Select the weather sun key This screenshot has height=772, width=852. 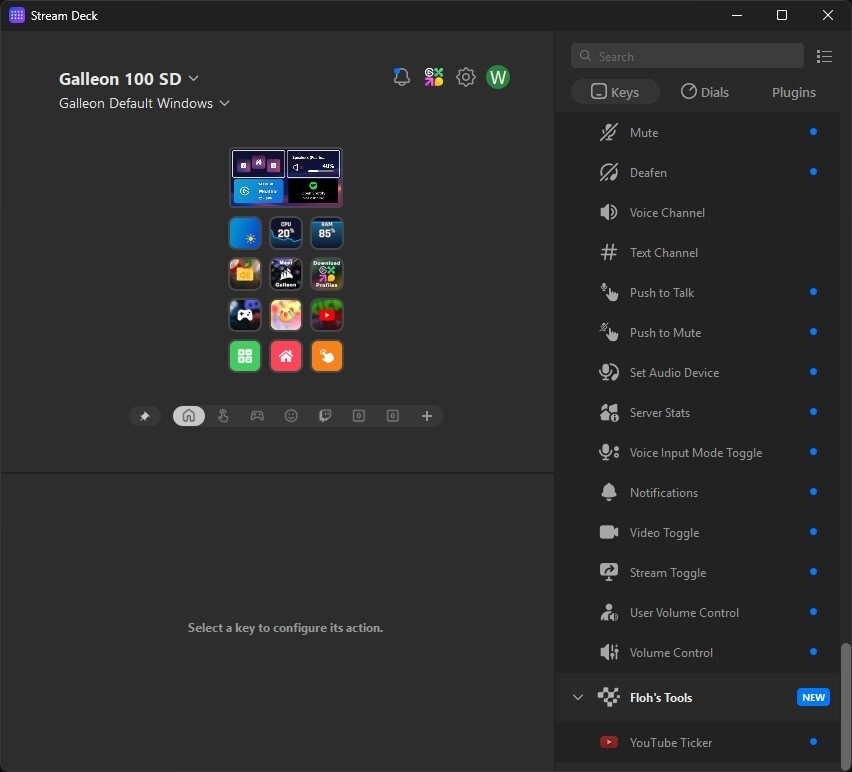click(245, 233)
